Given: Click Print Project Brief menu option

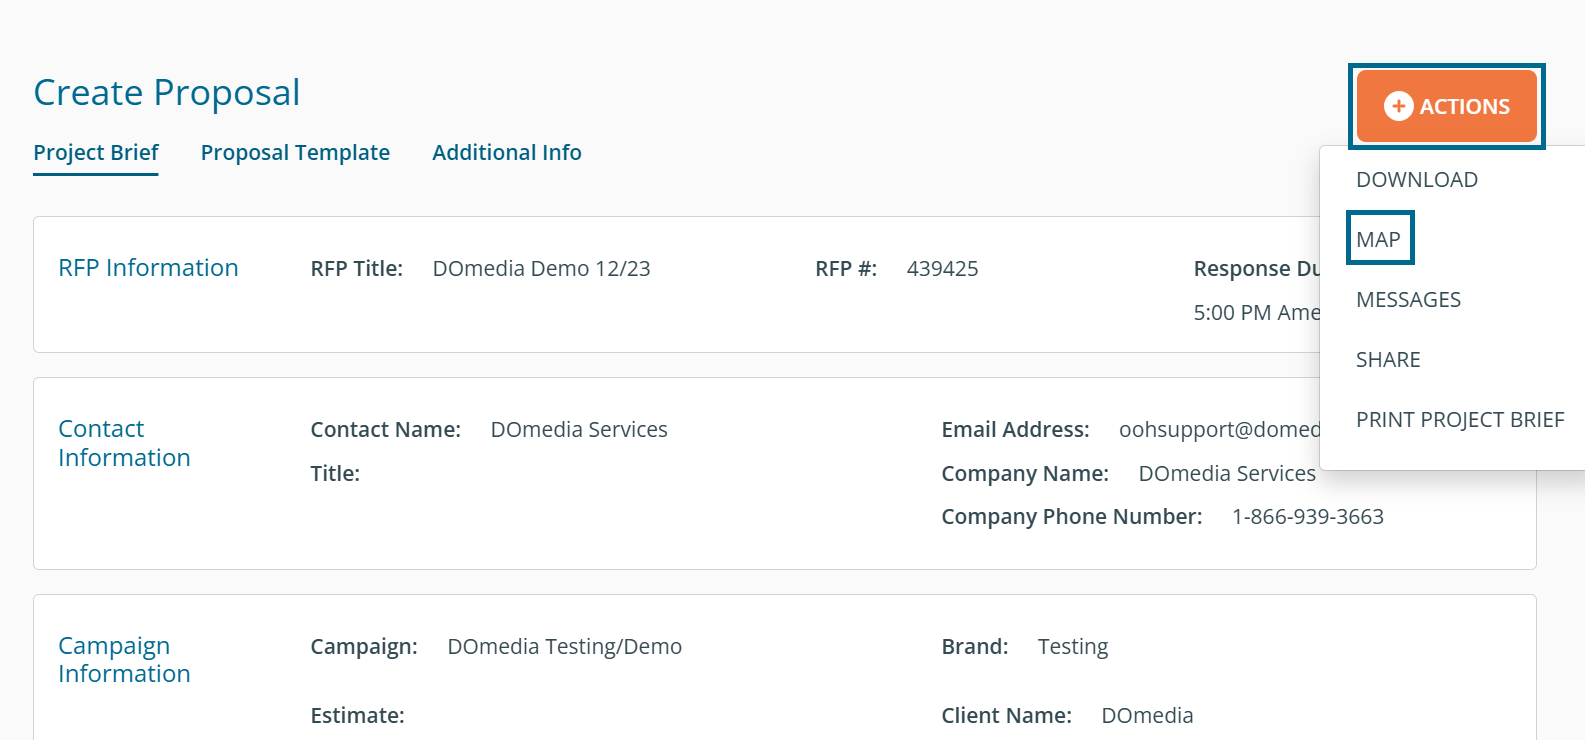Looking at the screenshot, I should point(1459,420).
